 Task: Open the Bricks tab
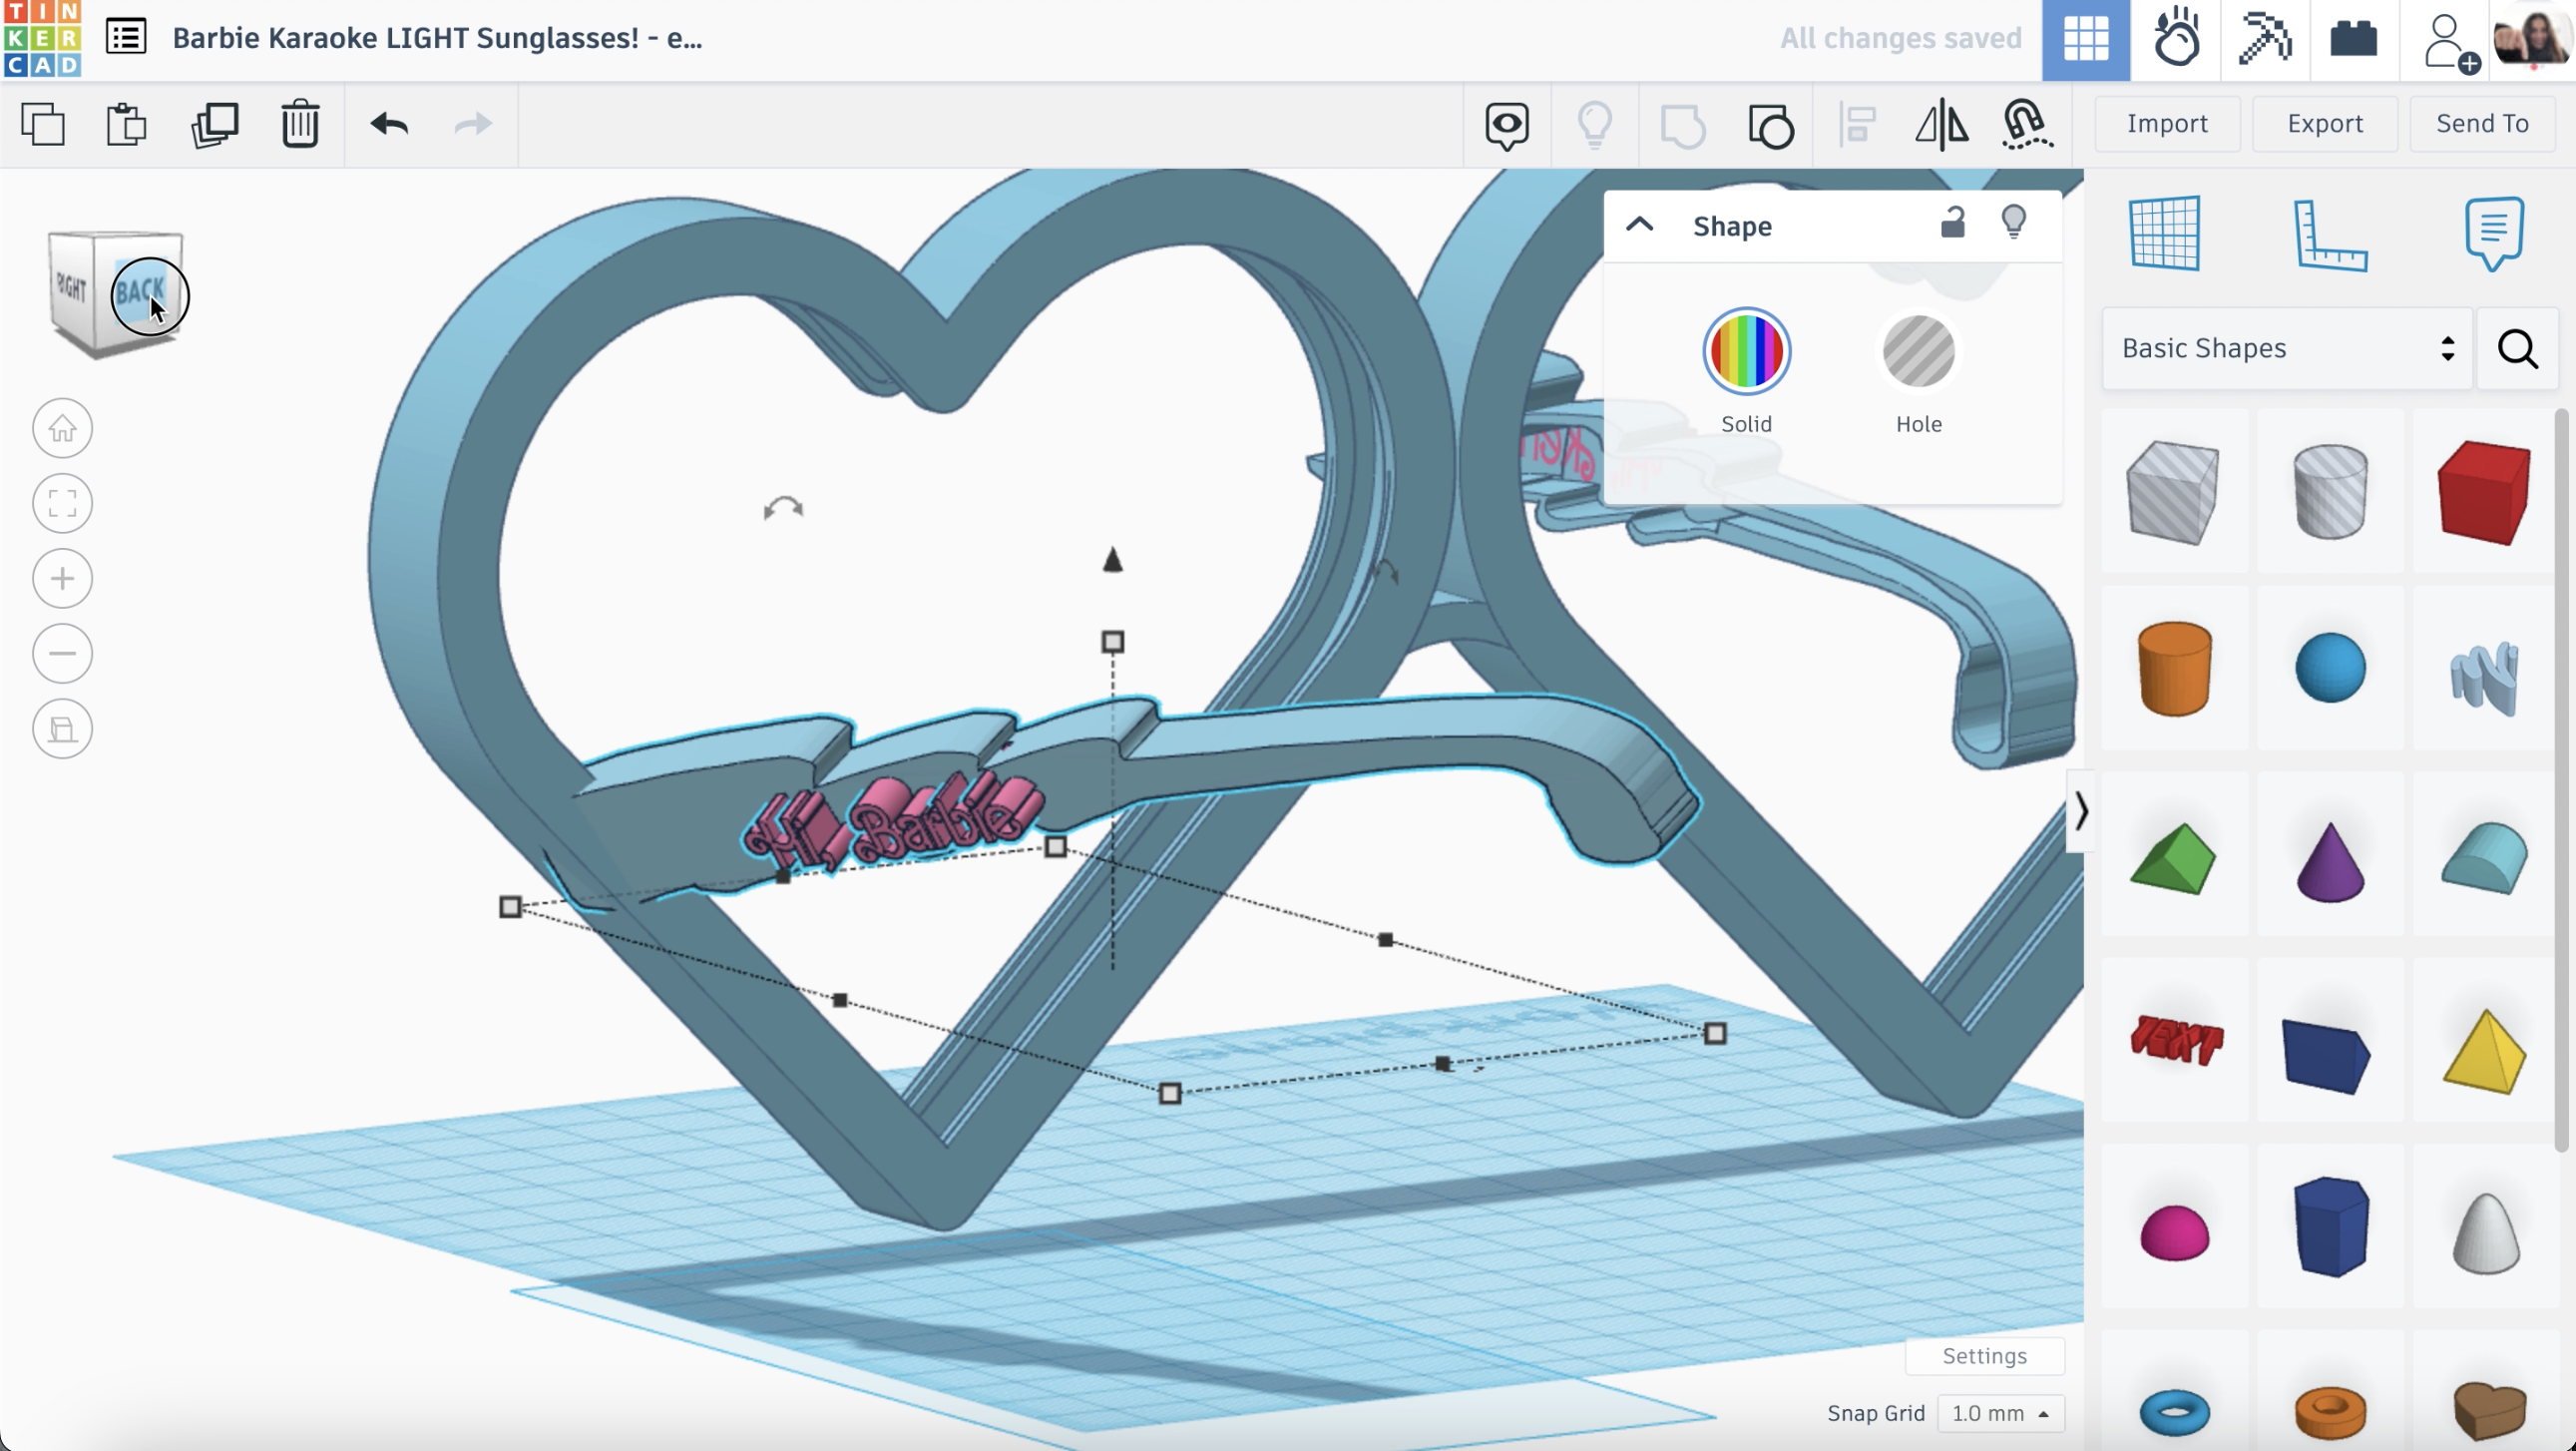click(x=2353, y=40)
